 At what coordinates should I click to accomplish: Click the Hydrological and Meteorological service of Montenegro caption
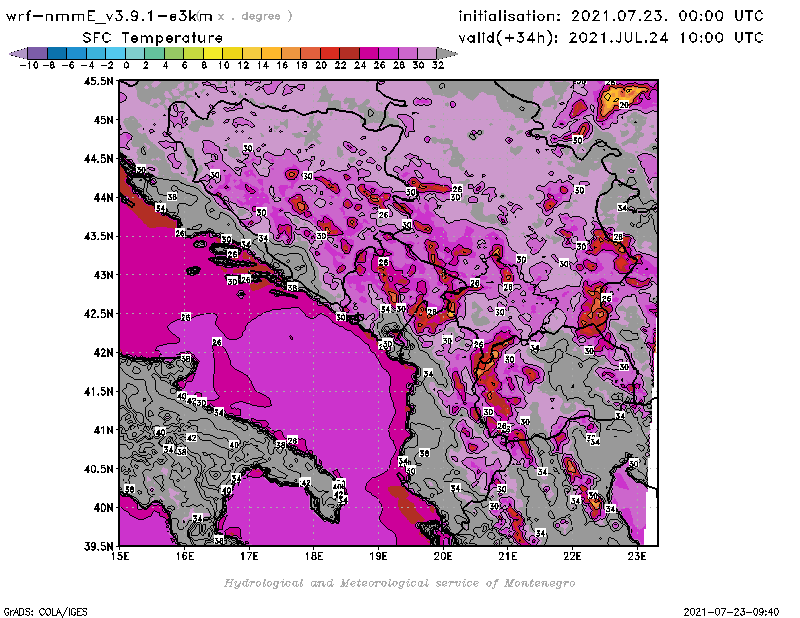pos(399,583)
